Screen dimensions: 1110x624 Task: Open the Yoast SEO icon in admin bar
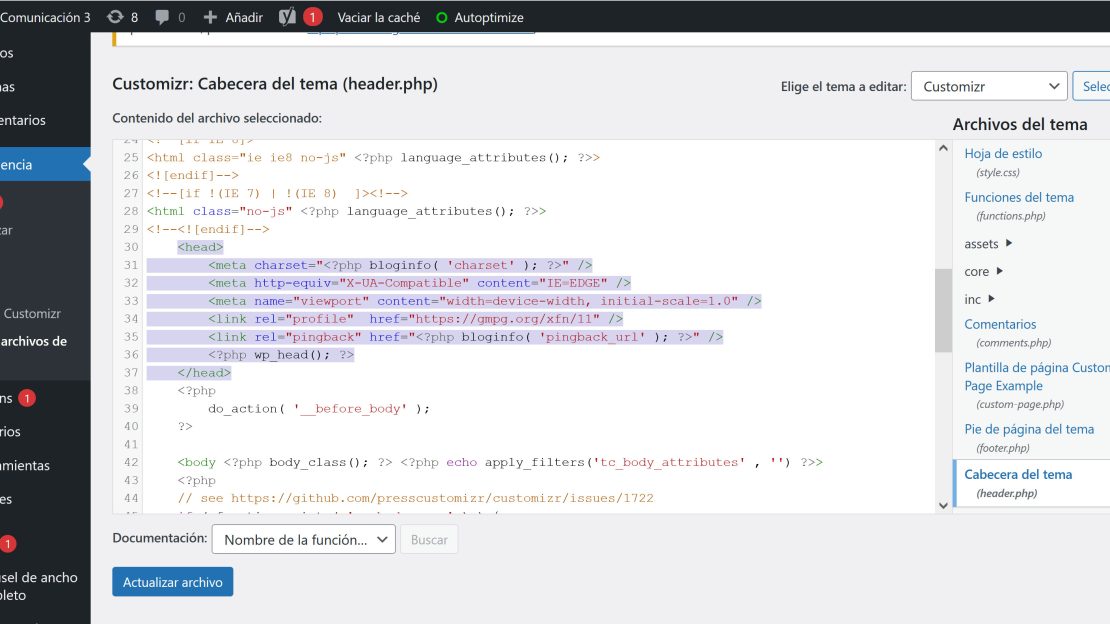click(x=287, y=17)
